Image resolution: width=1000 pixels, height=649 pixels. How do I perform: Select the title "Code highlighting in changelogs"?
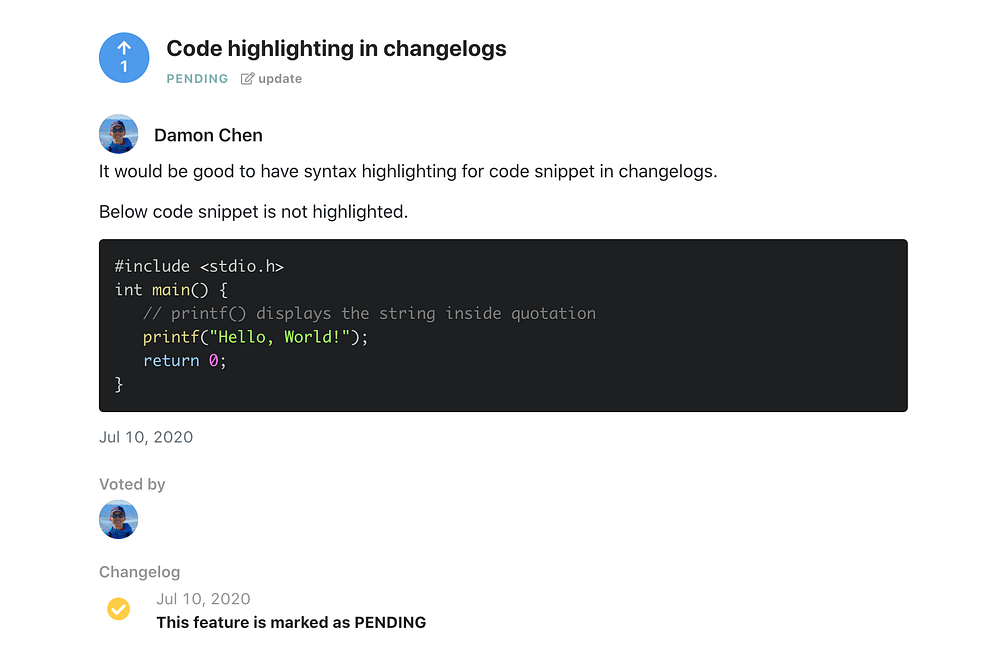click(x=336, y=48)
